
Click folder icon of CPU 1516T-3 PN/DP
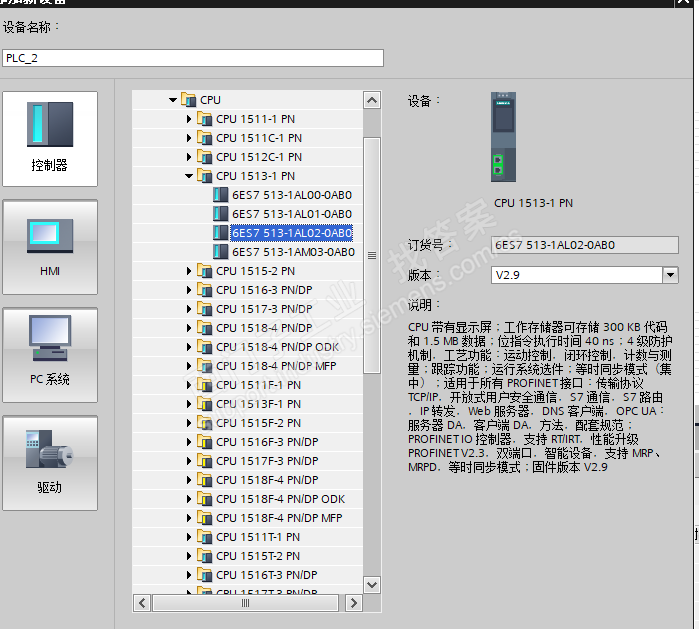click(x=205, y=575)
